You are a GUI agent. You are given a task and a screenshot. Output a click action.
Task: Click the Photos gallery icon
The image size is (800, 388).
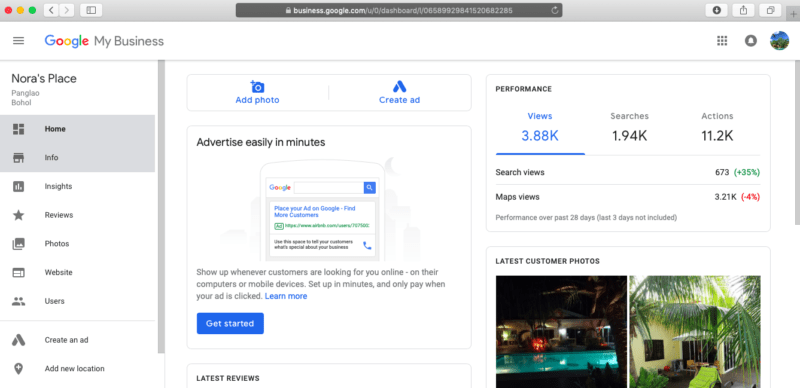(18, 244)
